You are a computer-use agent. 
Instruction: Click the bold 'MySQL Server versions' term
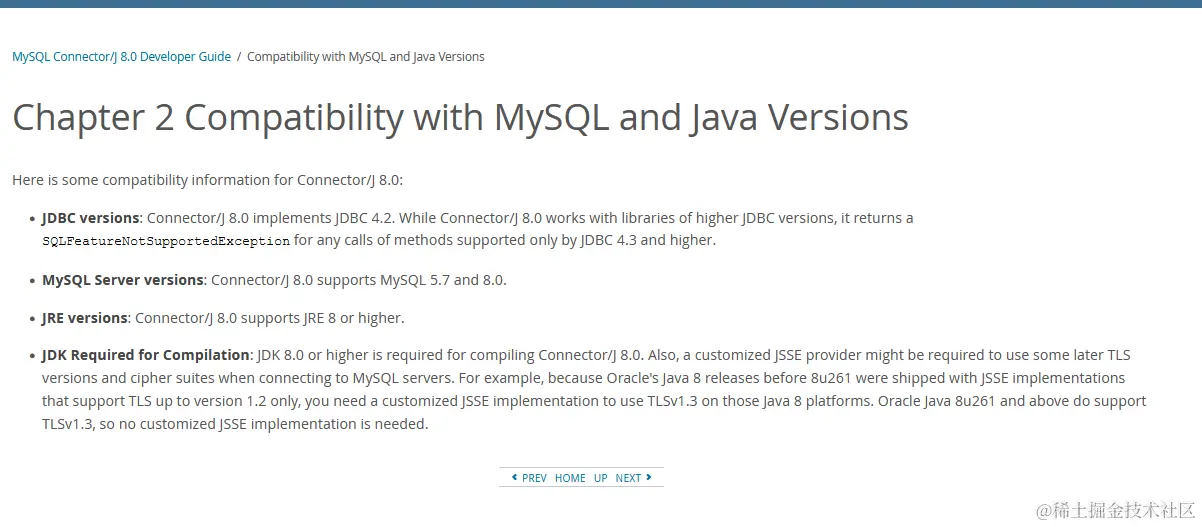click(122, 280)
